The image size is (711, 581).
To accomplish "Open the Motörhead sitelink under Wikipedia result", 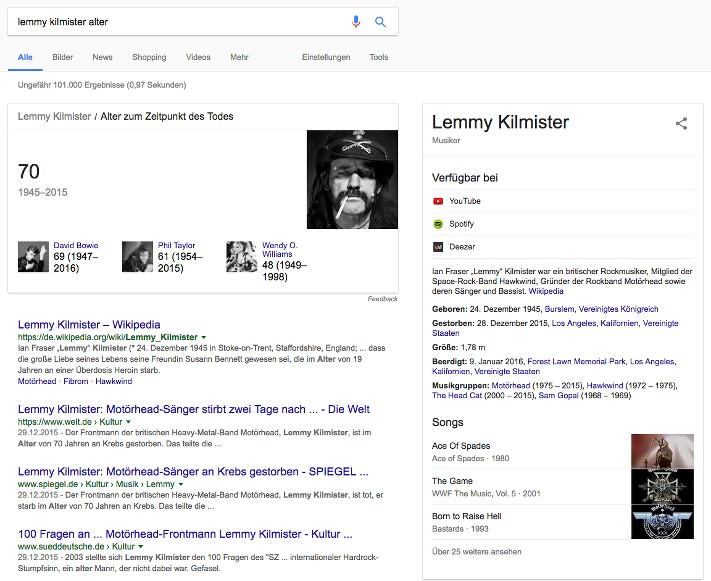I will click(37, 381).
